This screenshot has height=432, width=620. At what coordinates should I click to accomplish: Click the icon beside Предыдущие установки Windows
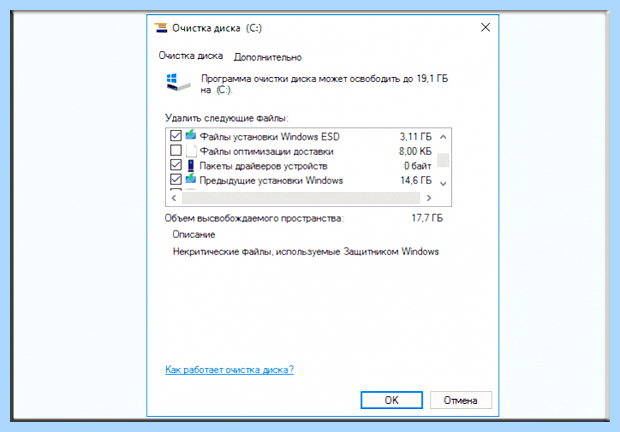coord(191,179)
